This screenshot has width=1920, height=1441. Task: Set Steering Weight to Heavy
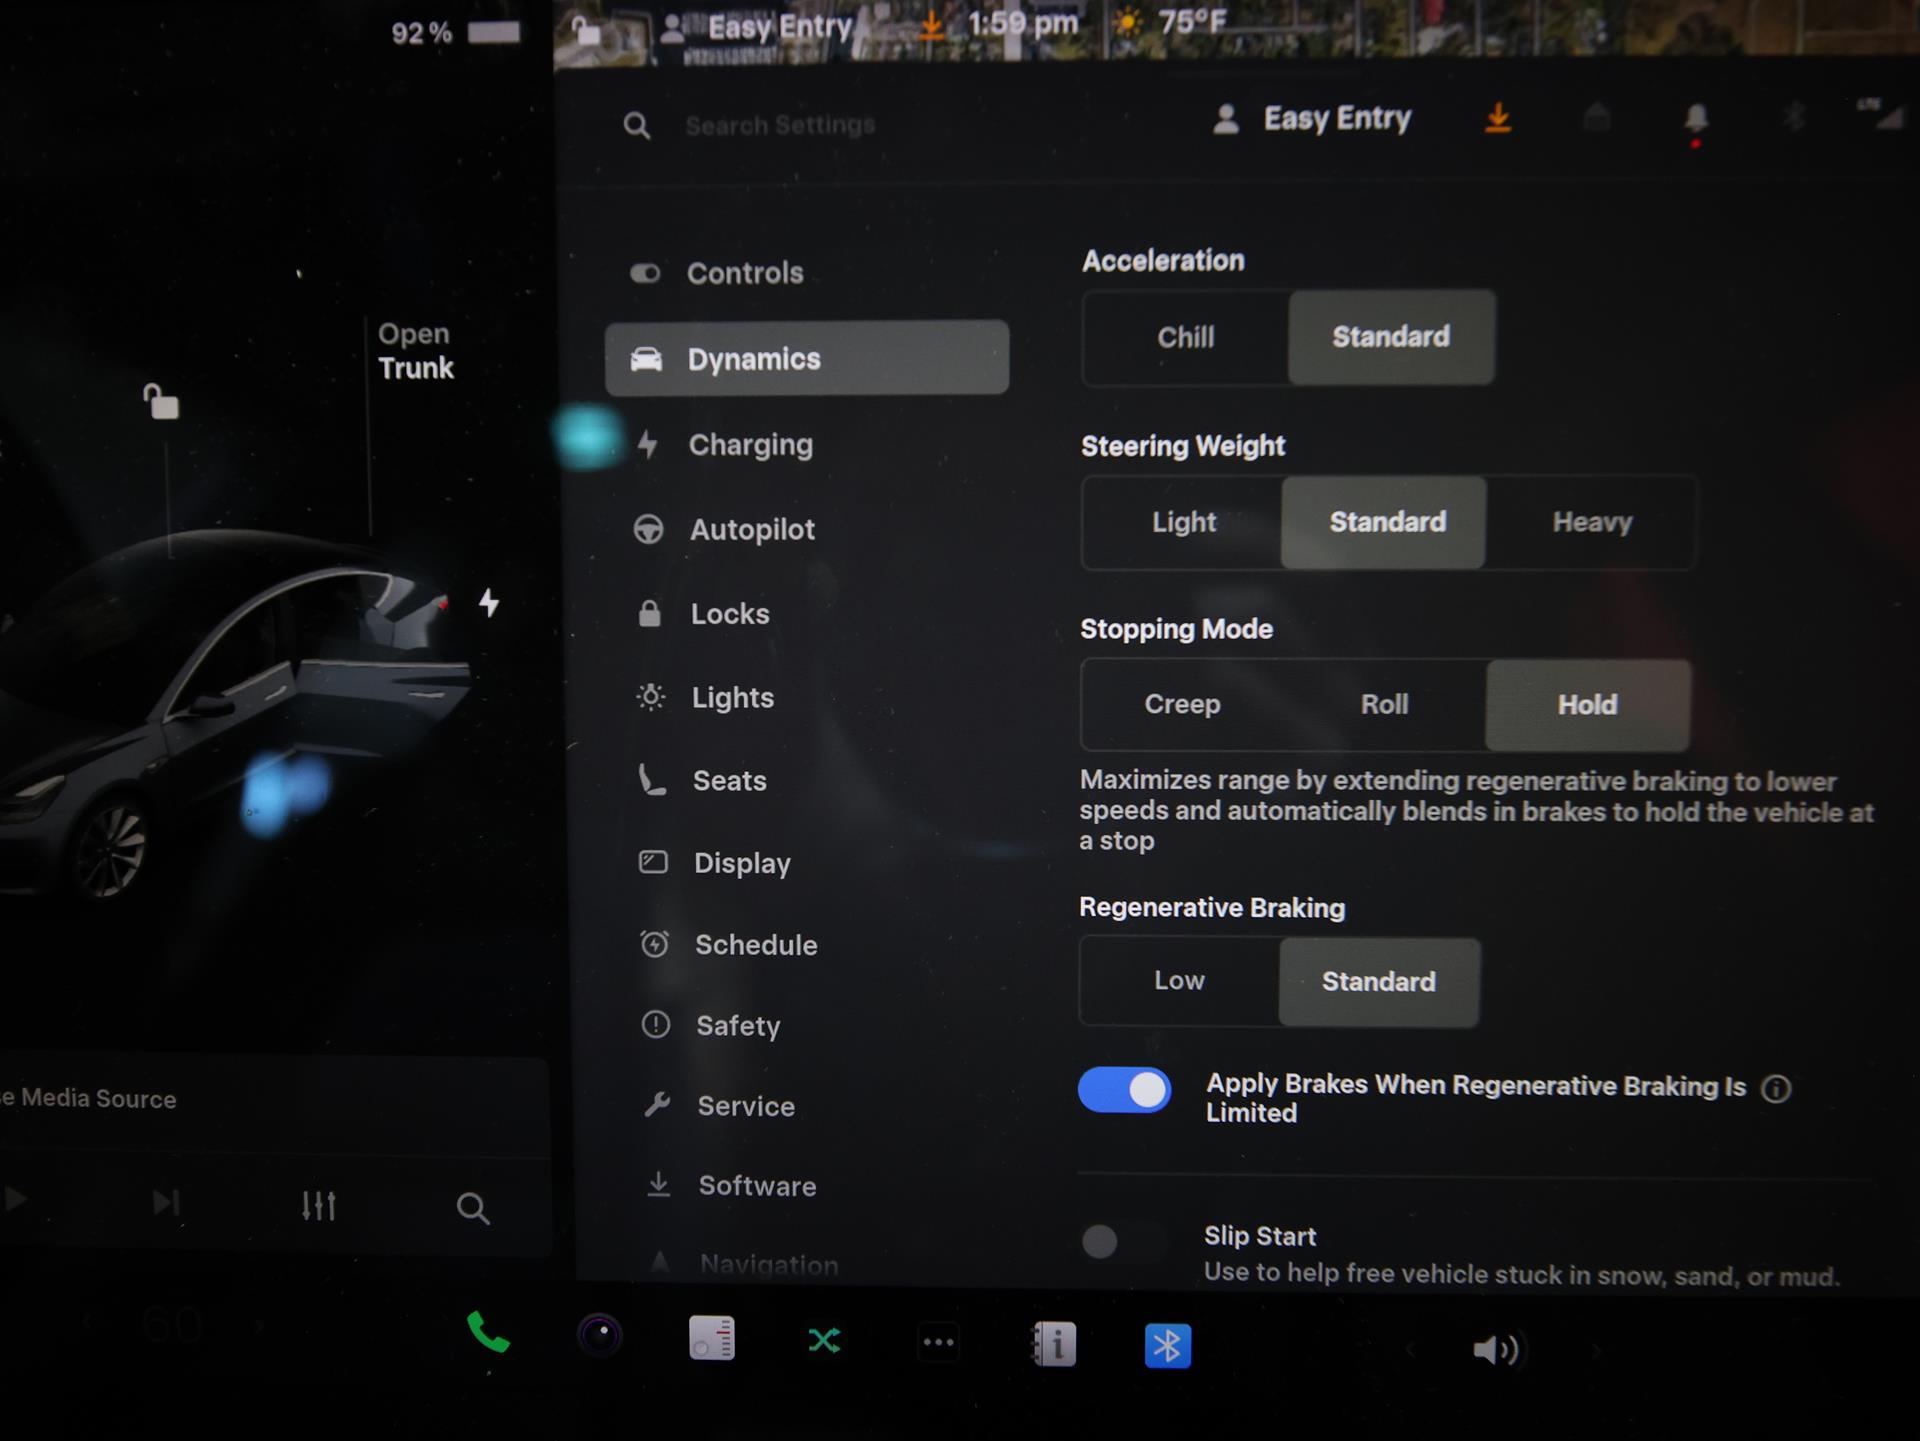point(1591,522)
